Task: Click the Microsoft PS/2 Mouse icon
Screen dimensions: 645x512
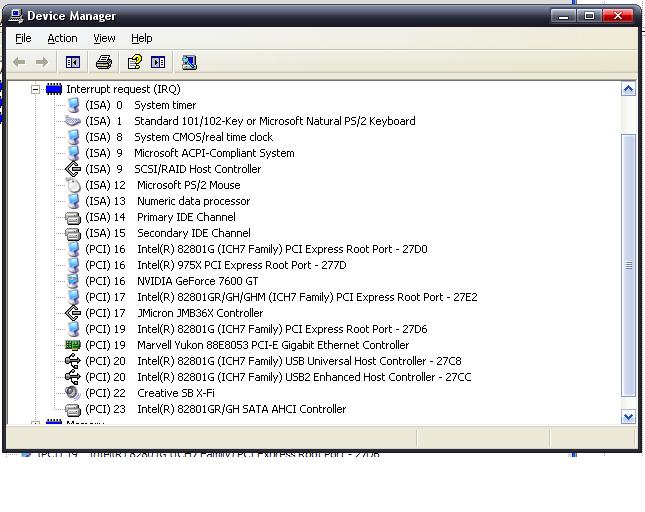Action: tap(73, 185)
